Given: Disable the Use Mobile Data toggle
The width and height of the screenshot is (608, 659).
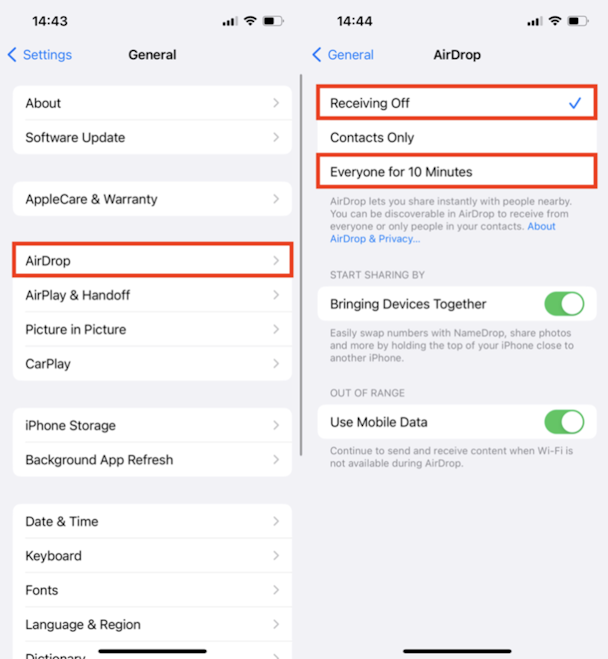Looking at the screenshot, I should click(564, 422).
